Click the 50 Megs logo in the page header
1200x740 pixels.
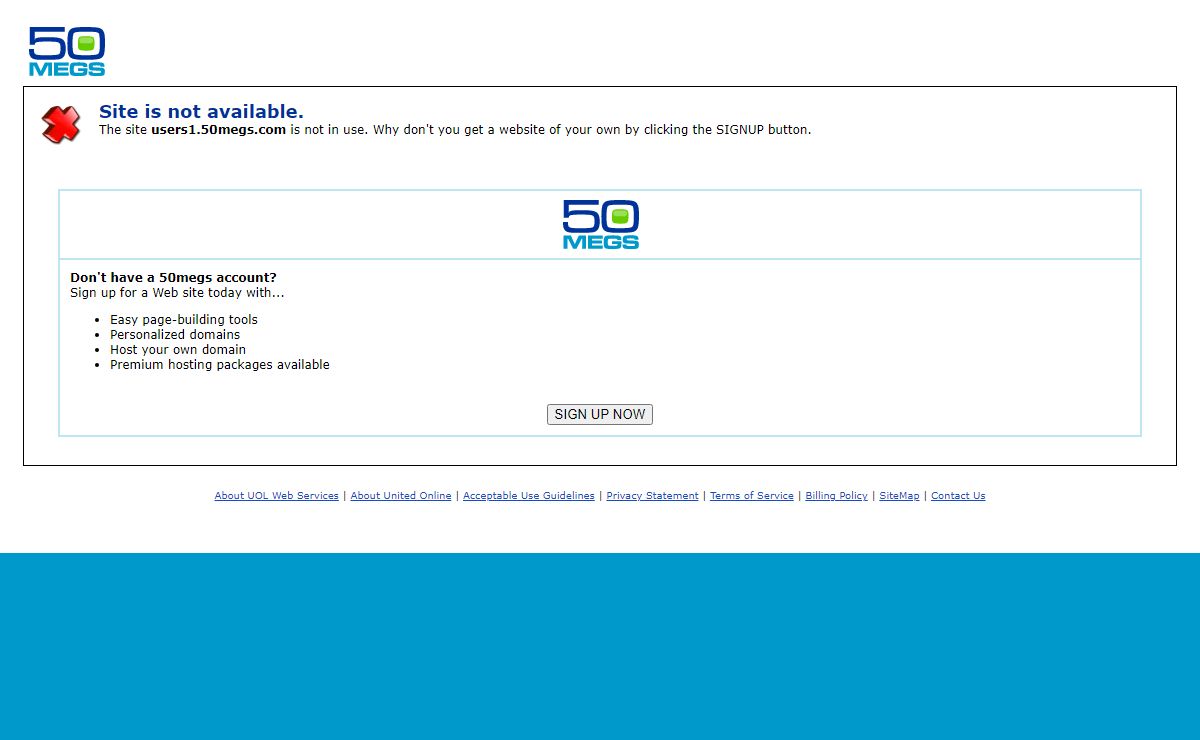coord(67,51)
